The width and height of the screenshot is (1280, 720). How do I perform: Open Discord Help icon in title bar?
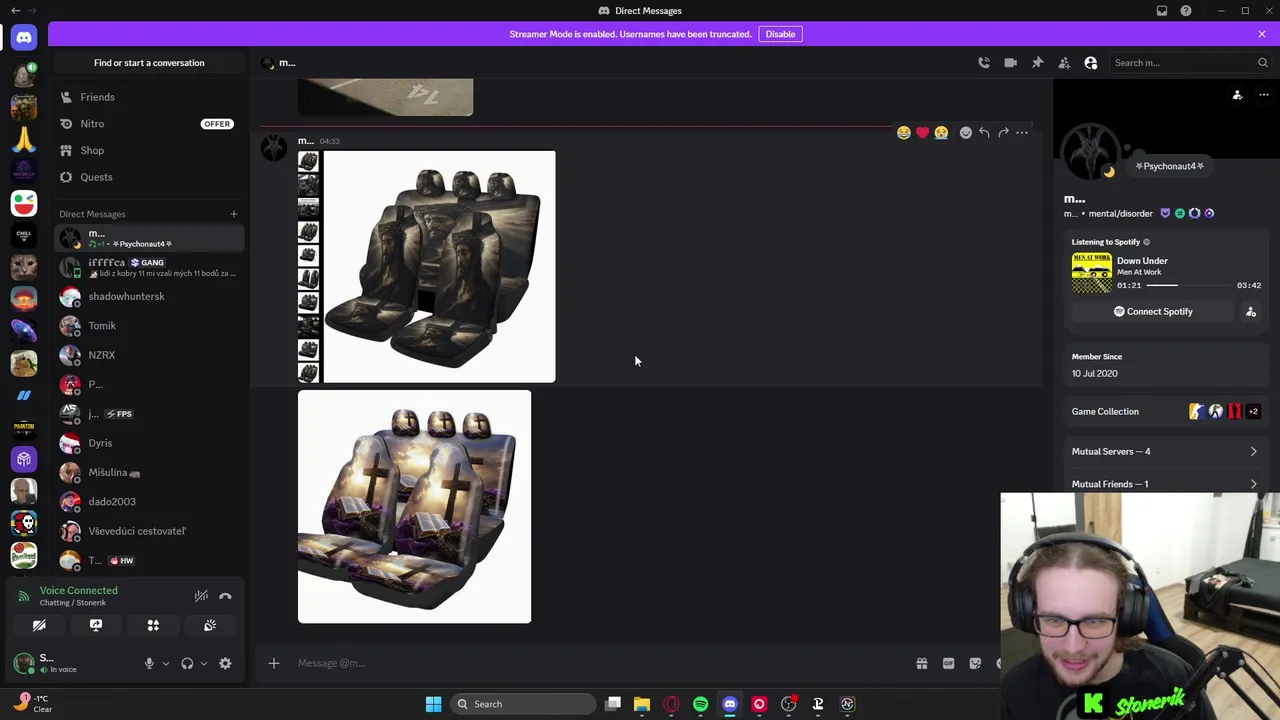click(1186, 11)
